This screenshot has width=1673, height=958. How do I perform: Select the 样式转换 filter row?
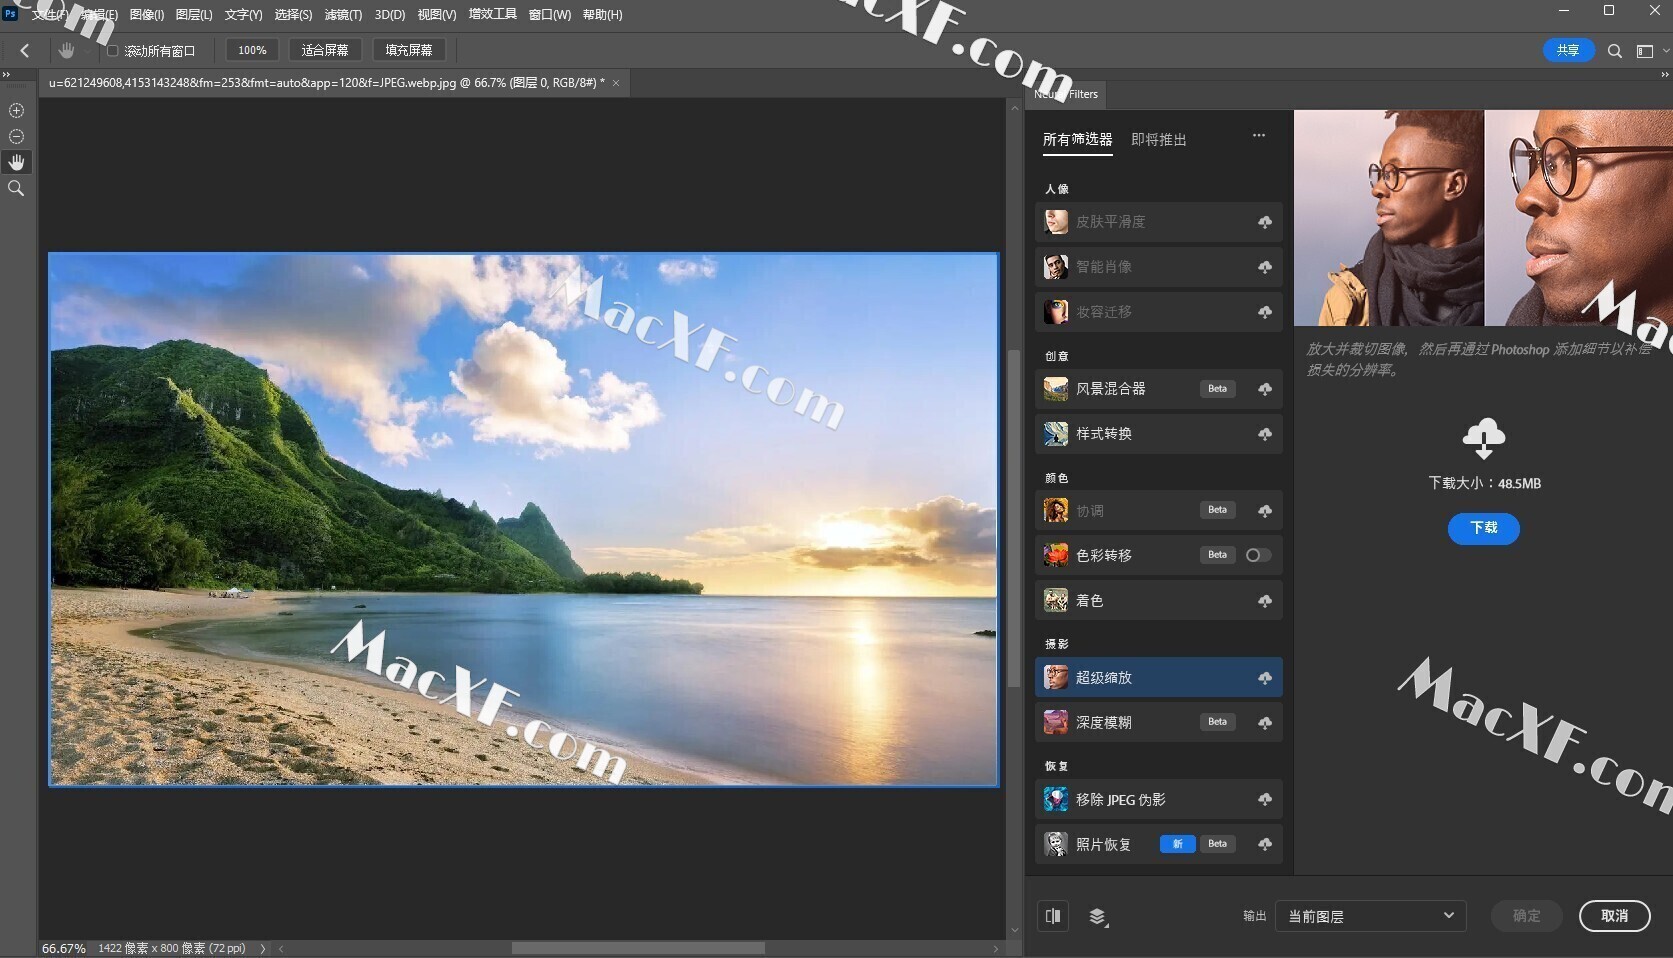coord(1158,434)
